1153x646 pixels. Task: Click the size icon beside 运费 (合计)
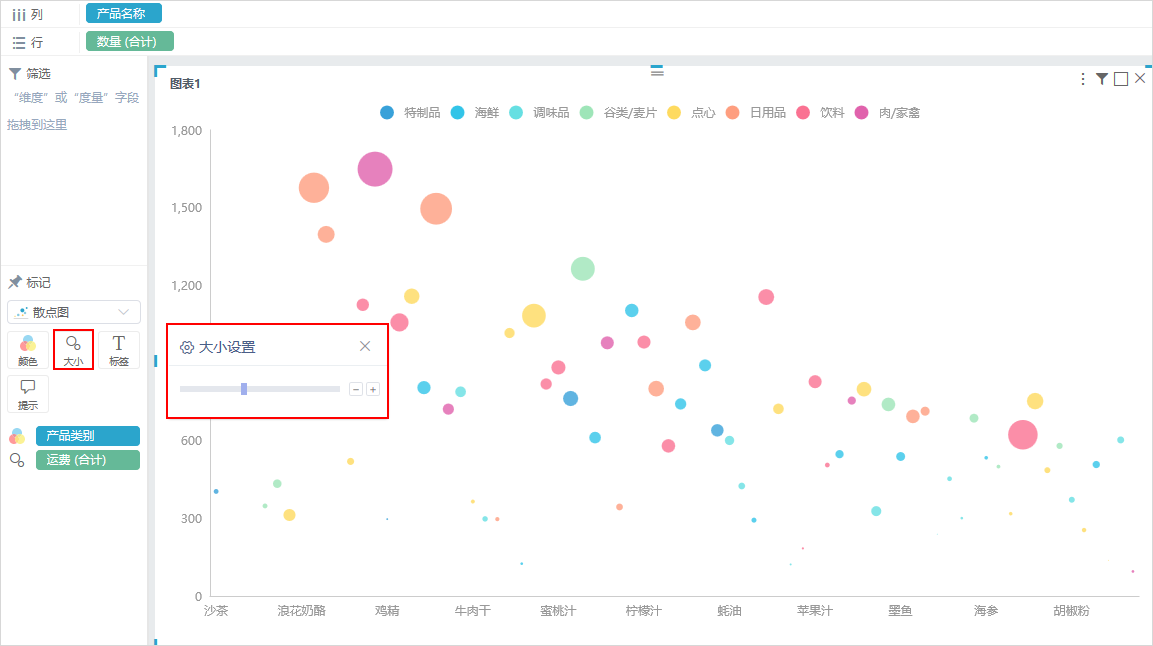(x=17, y=460)
